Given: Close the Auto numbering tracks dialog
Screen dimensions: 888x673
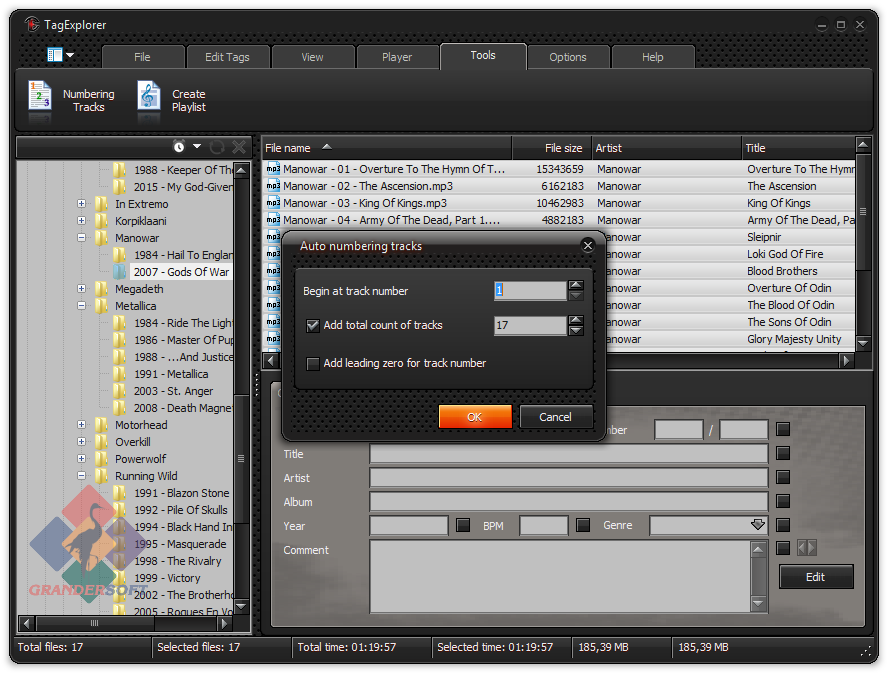Looking at the screenshot, I should pyautogui.click(x=588, y=246).
